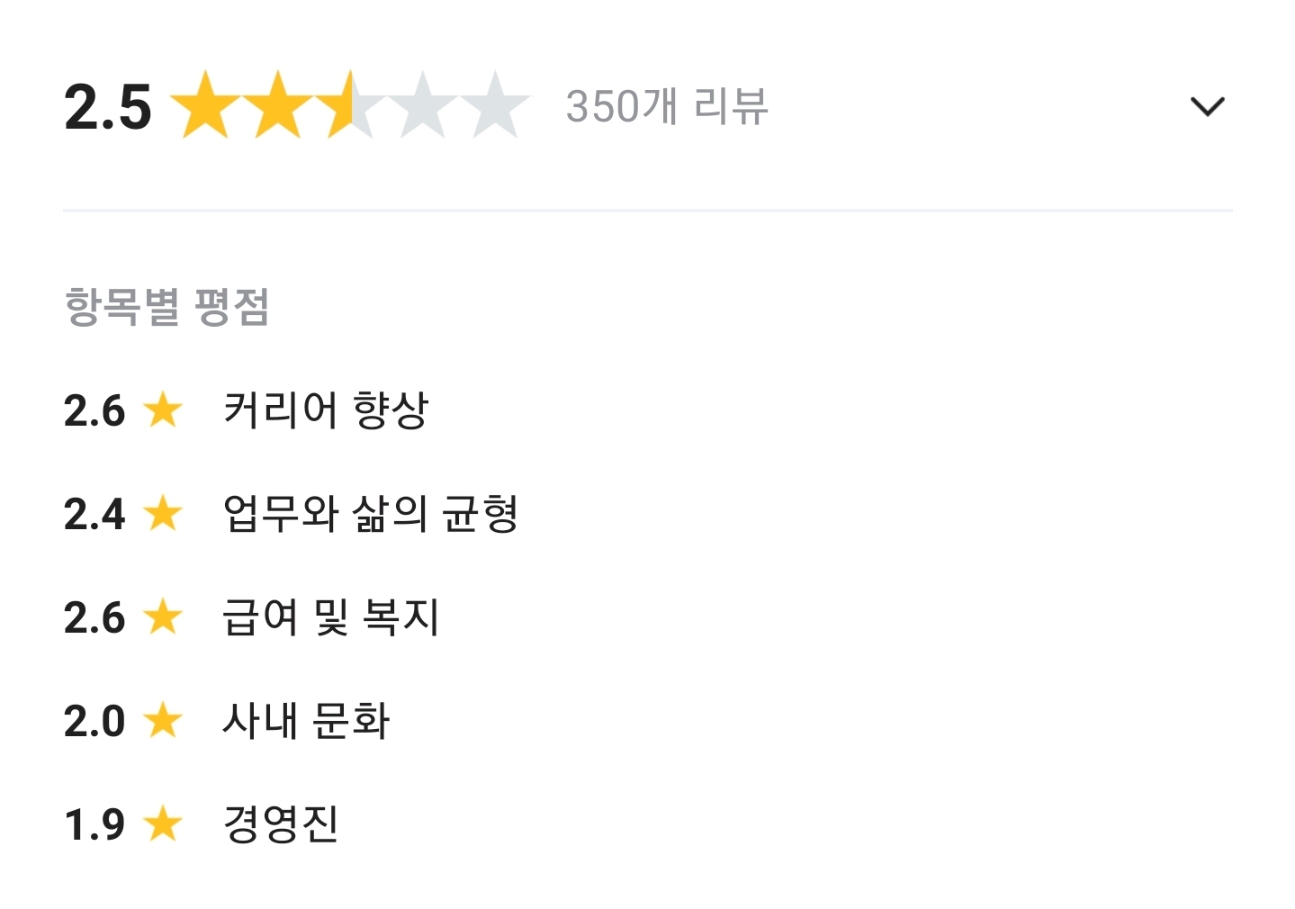Click the fifth gray rating star

point(497,104)
